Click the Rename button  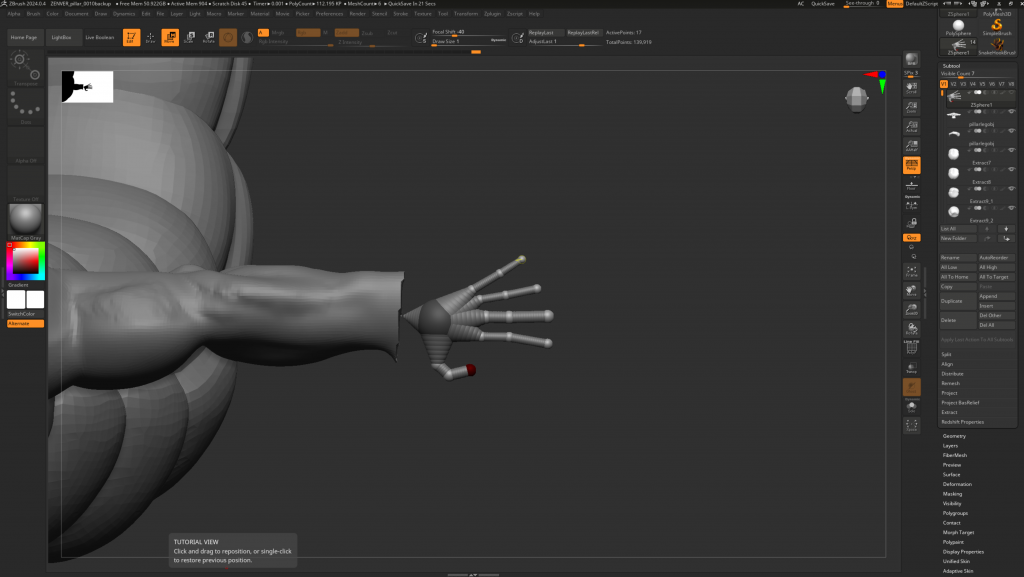pos(957,258)
